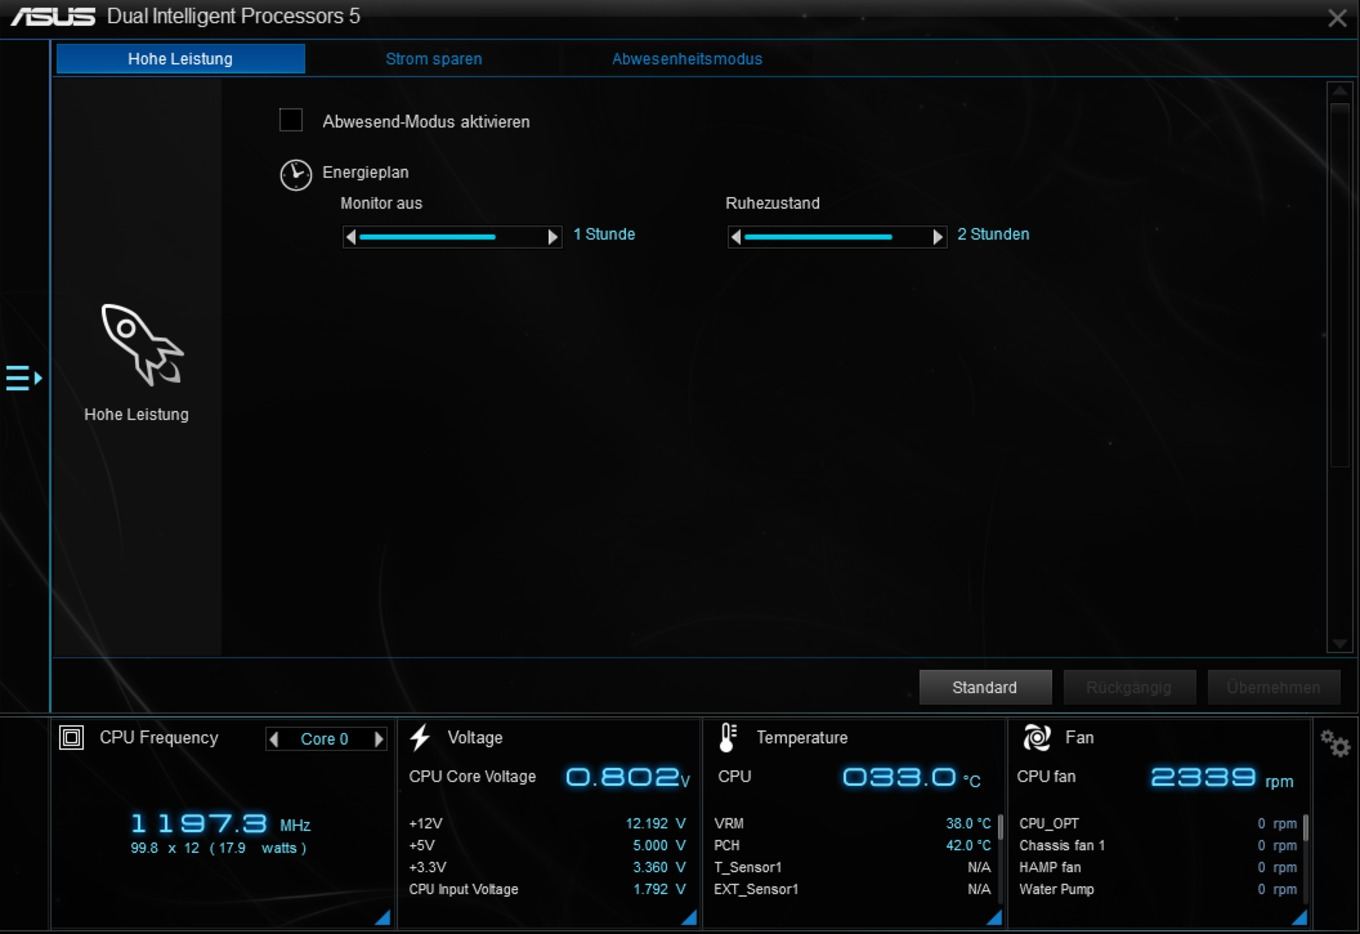Click the CPU Core Voltage 0.802 readout
Image resolution: width=1360 pixels, height=934 pixels.
coord(628,777)
